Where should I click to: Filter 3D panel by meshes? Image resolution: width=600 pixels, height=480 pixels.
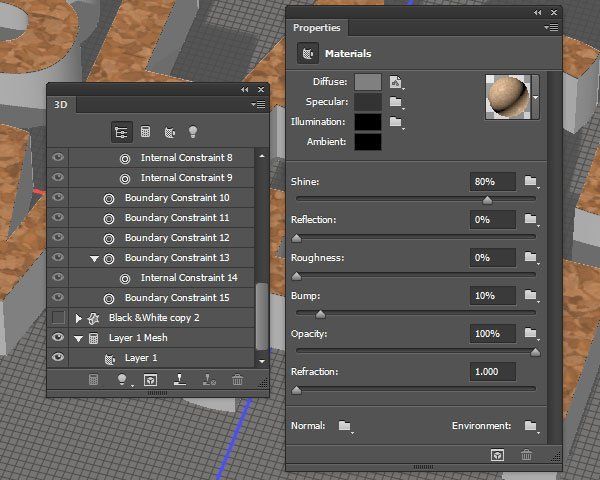(145, 132)
